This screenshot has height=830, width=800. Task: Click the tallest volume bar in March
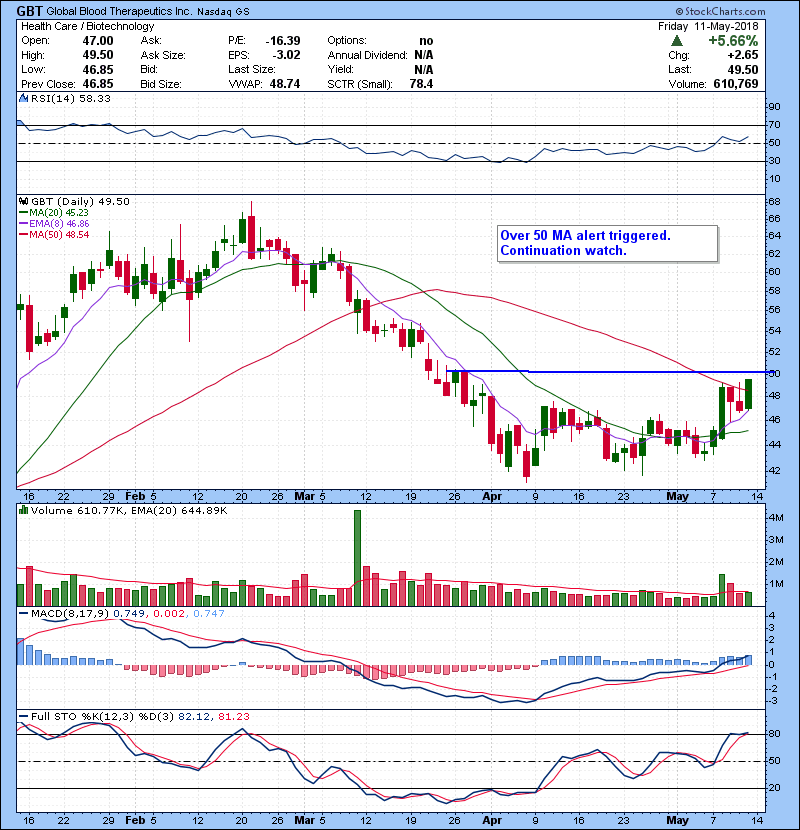(x=357, y=558)
